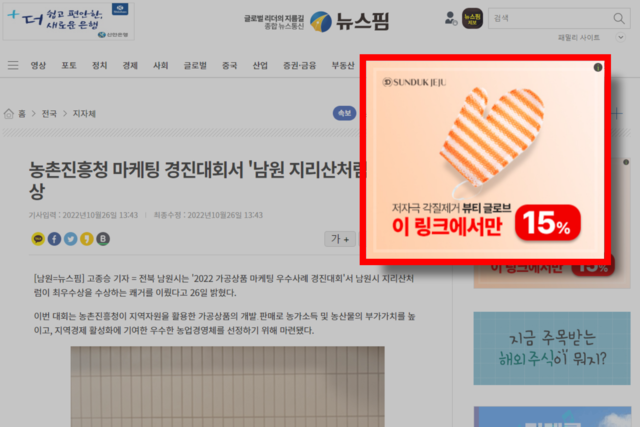This screenshot has width=640, height=427.
Task: Expand the family site dropdown arrow
Action: (620, 37)
